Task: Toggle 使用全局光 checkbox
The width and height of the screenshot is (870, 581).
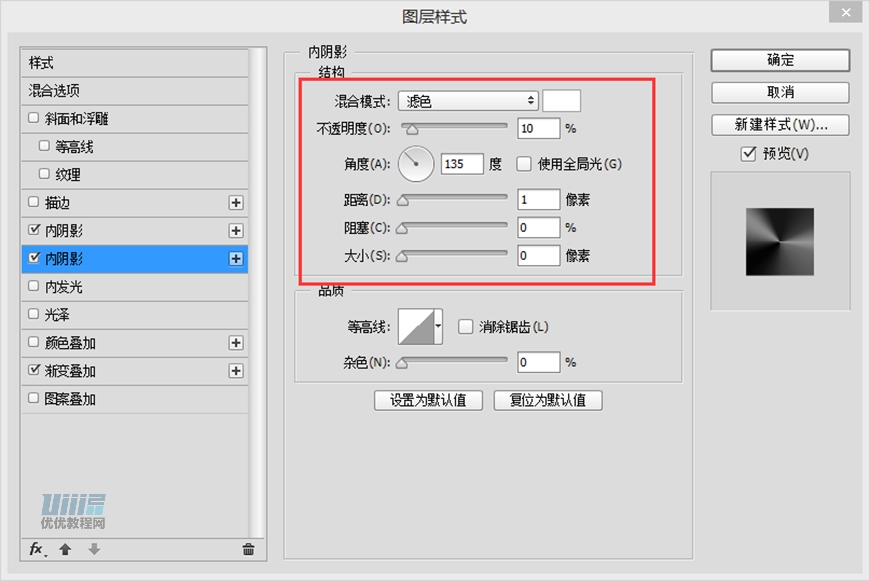Action: pos(524,164)
